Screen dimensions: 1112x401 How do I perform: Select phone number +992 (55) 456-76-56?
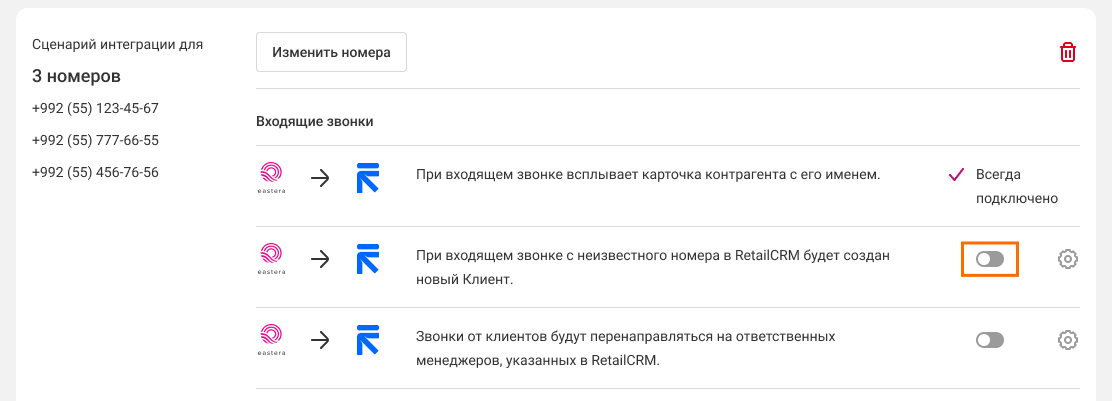[x=95, y=172]
